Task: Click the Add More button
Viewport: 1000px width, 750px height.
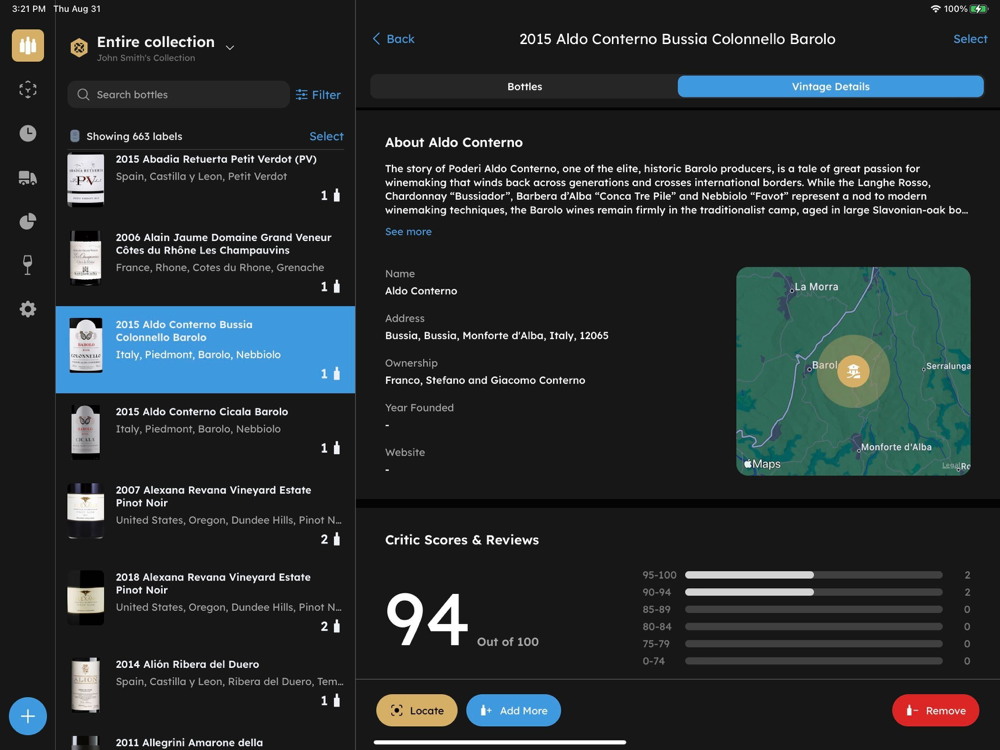Action: pyautogui.click(x=513, y=710)
